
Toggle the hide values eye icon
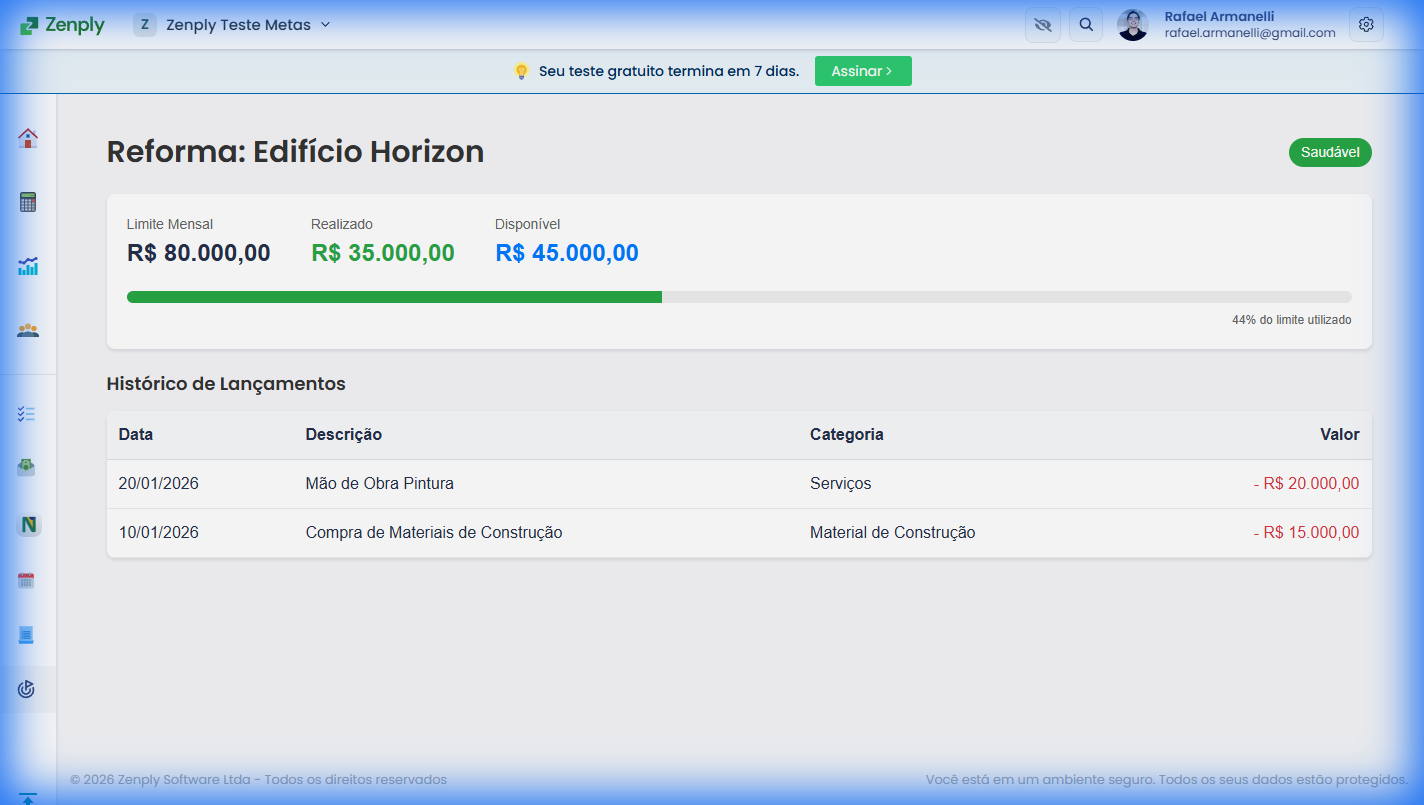(1042, 24)
